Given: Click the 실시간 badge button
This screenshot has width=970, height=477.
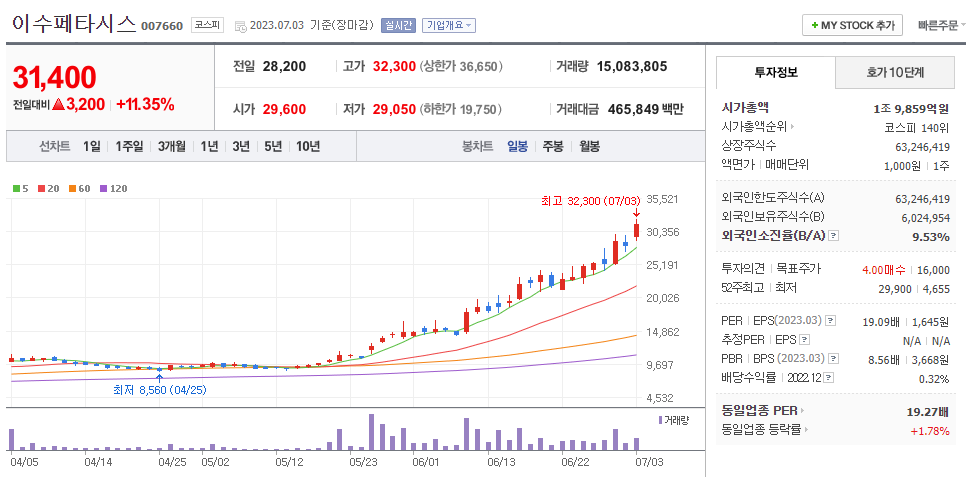Looking at the screenshot, I should [x=398, y=25].
